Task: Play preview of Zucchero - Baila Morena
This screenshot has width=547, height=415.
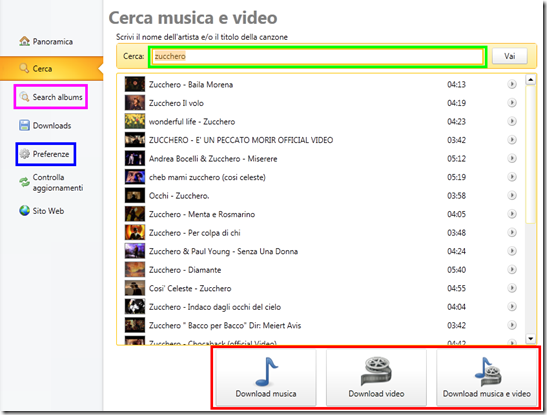Action: pyautogui.click(x=512, y=84)
